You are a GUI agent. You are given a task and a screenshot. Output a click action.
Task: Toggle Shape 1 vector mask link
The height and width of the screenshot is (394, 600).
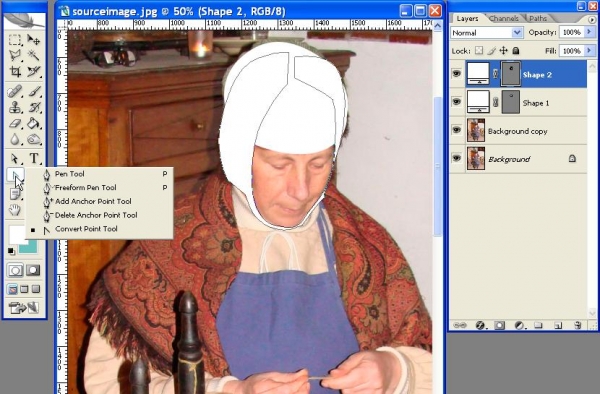tap(496, 102)
